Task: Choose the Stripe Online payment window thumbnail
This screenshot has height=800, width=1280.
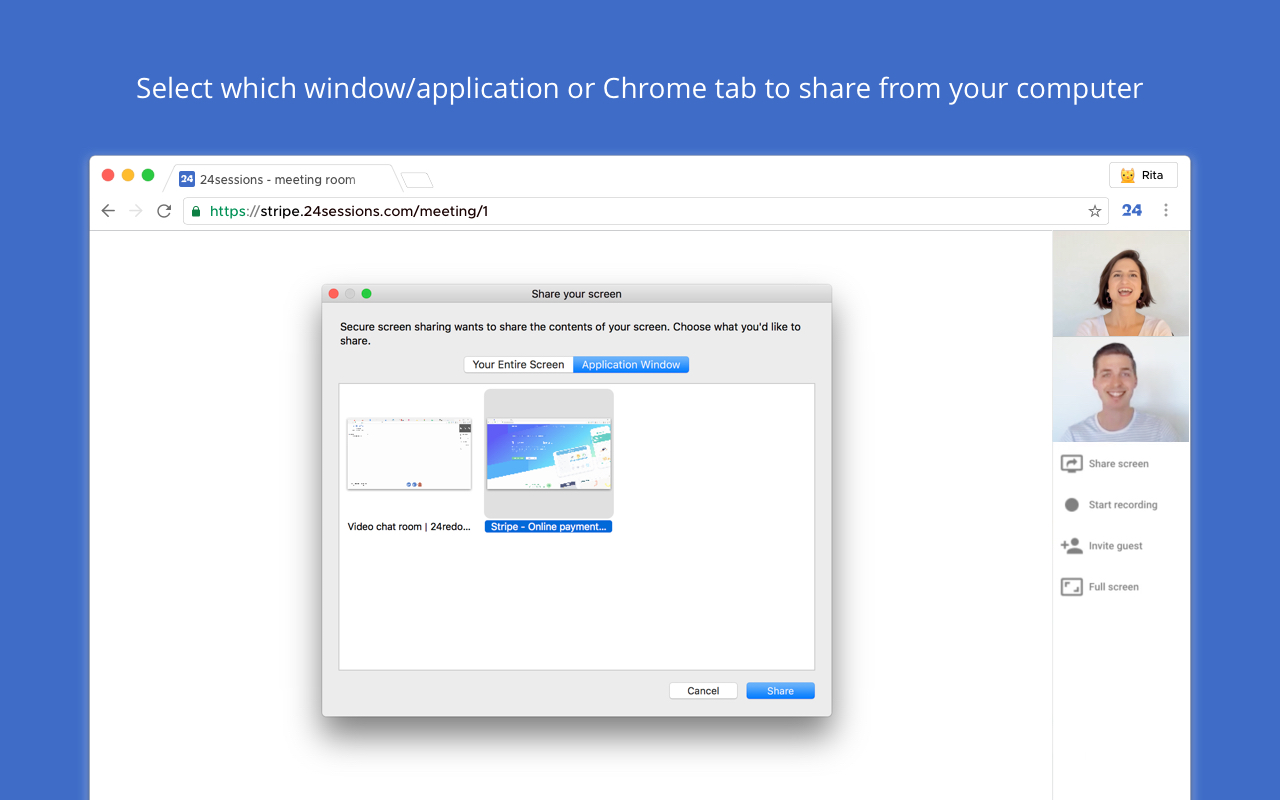Action: [x=549, y=454]
